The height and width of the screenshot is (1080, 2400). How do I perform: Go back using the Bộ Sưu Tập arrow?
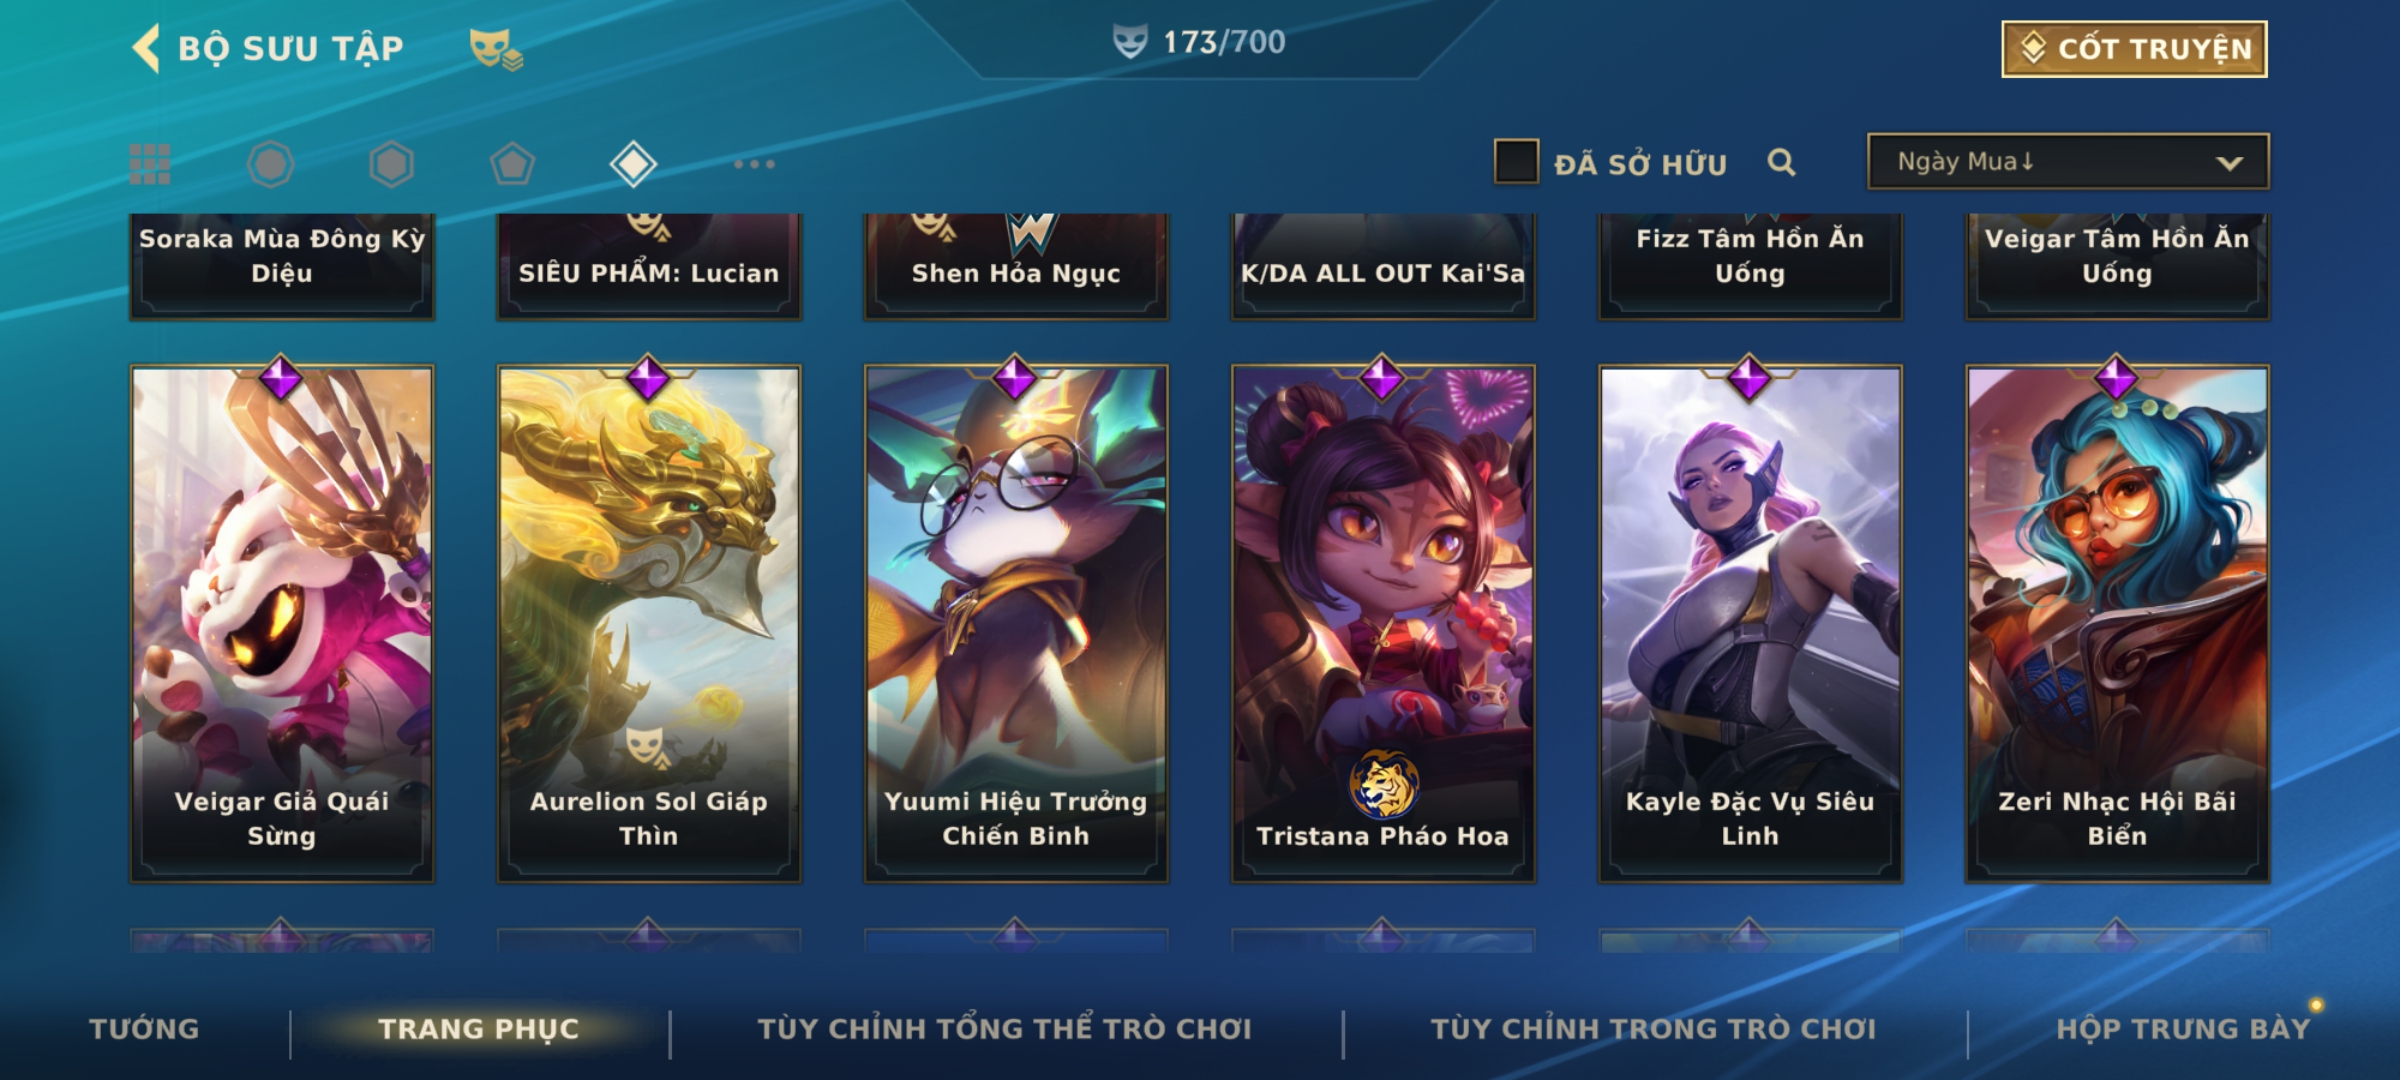coord(146,48)
